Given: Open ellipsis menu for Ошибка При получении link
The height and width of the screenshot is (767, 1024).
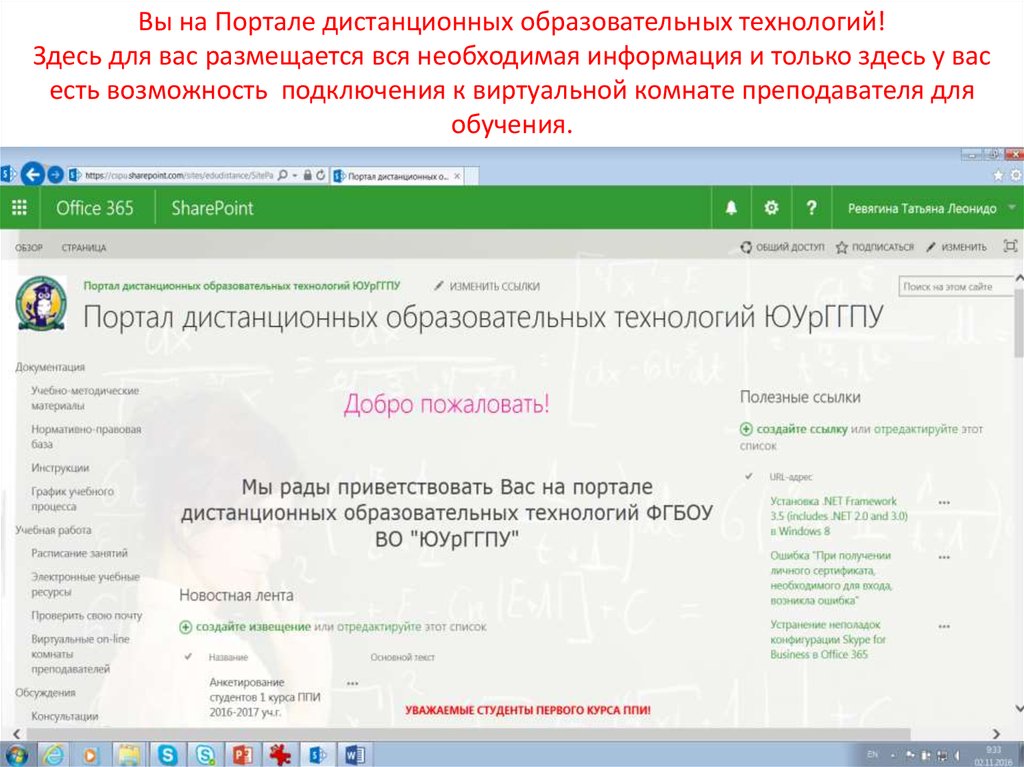Looking at the screenshot, I should point(944,557).
